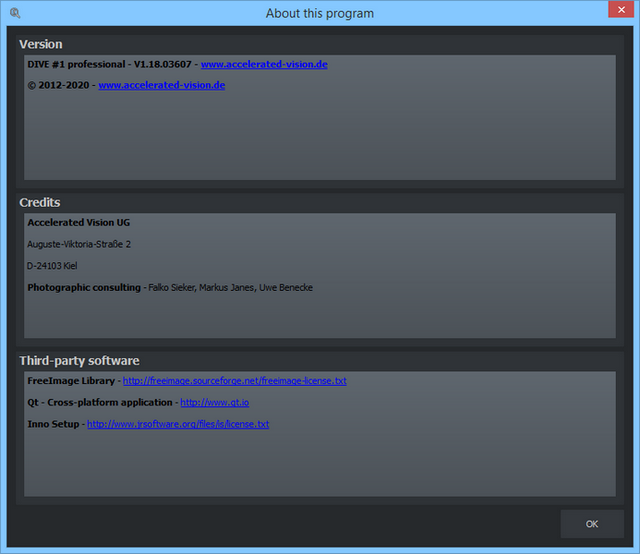This screenshot has height=554, width=640.
Task: Click the 'Auguste-Viktoria-Straße 2' address line
Action: (79, 244)
